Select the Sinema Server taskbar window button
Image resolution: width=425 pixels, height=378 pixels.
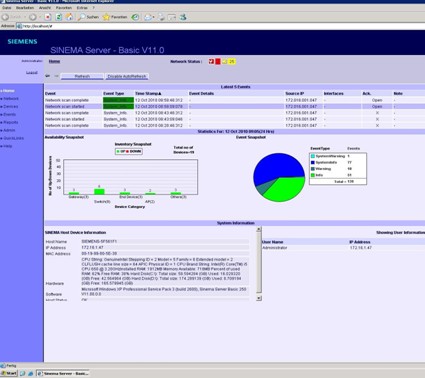coord(63,373)
